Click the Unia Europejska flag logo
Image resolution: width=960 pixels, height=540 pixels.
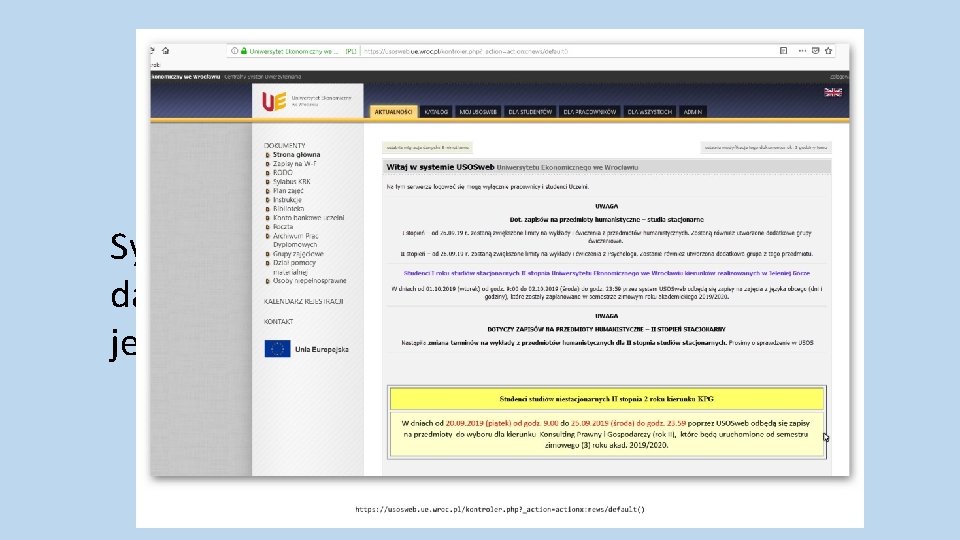(x=277, y=349)
